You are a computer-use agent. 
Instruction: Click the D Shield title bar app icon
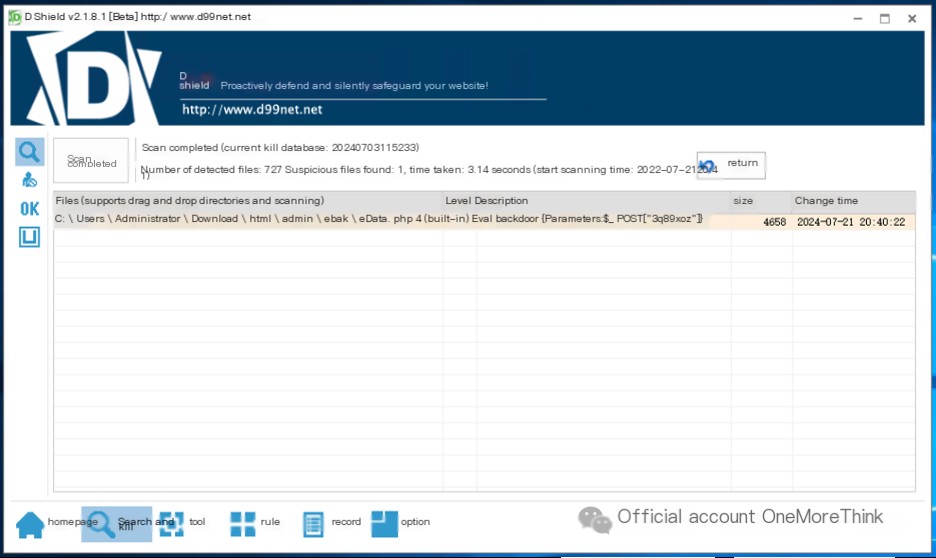tap(14, 17)
